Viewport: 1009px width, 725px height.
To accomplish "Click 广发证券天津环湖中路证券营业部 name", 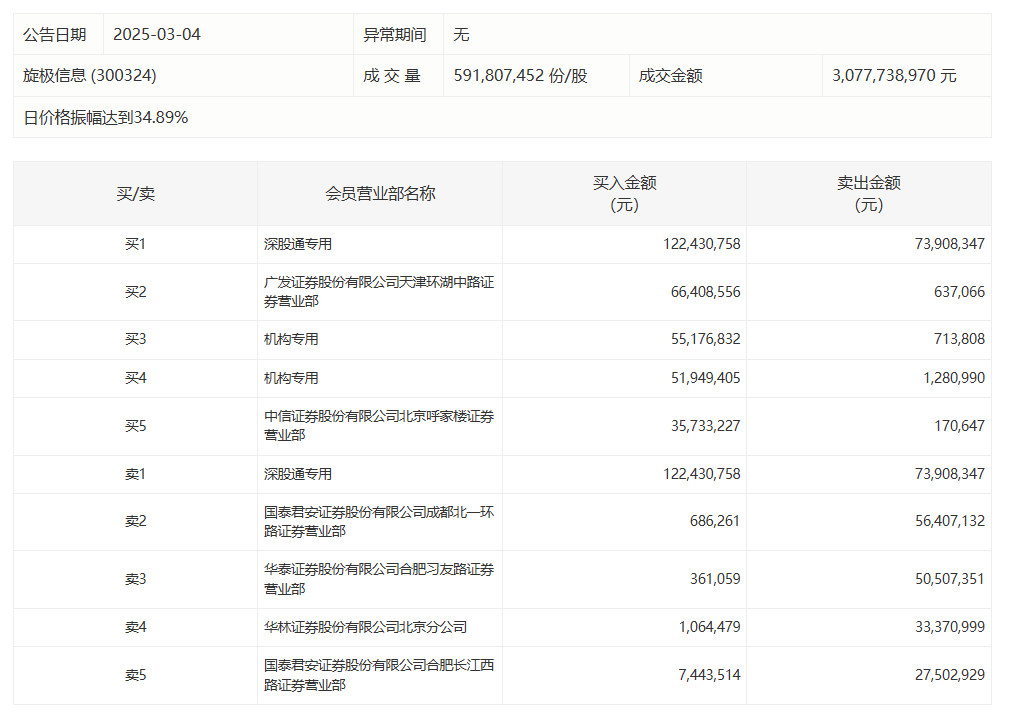I will (x=379, y=292).
